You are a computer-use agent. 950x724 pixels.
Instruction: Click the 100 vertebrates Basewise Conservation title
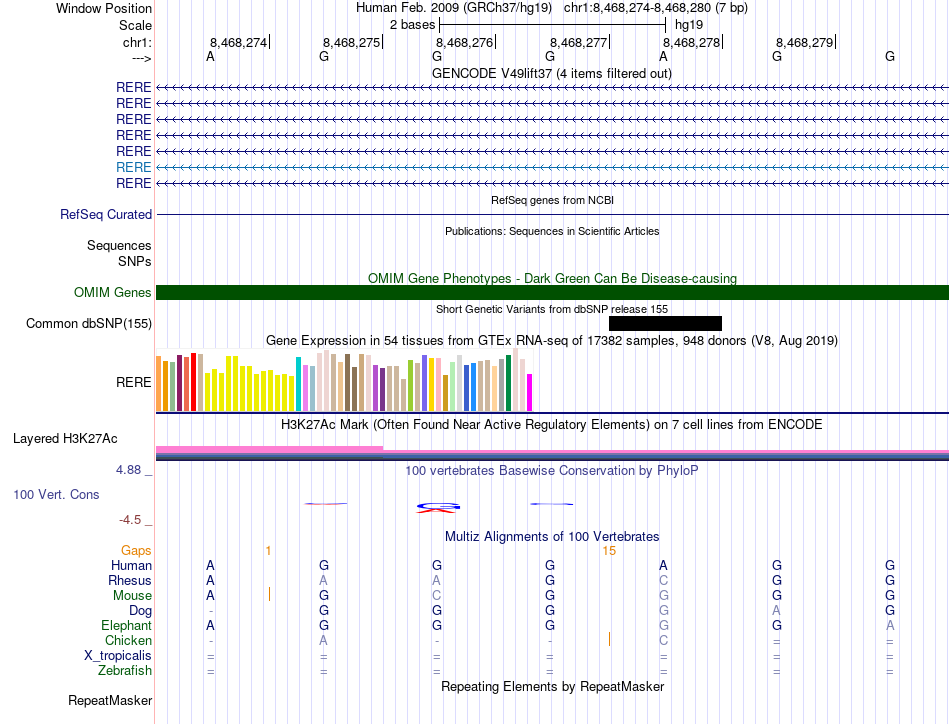(x=551, y=470)
